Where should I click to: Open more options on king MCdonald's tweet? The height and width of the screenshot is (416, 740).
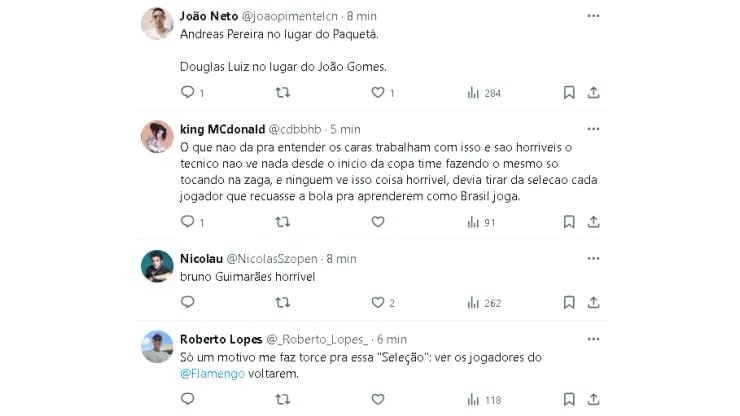593,129
